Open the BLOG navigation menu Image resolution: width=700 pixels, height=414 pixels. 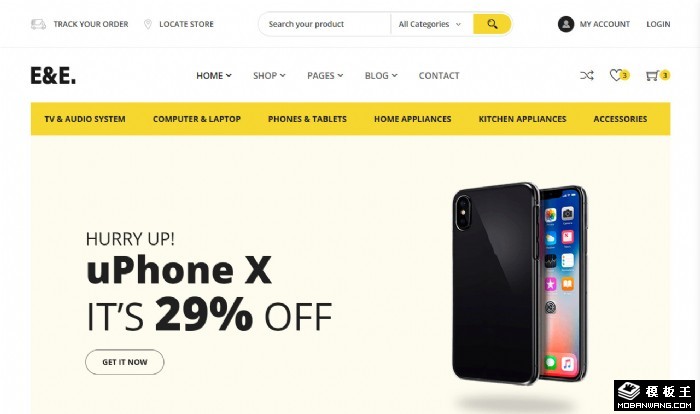pyautogui.click(x=381, y=75)
